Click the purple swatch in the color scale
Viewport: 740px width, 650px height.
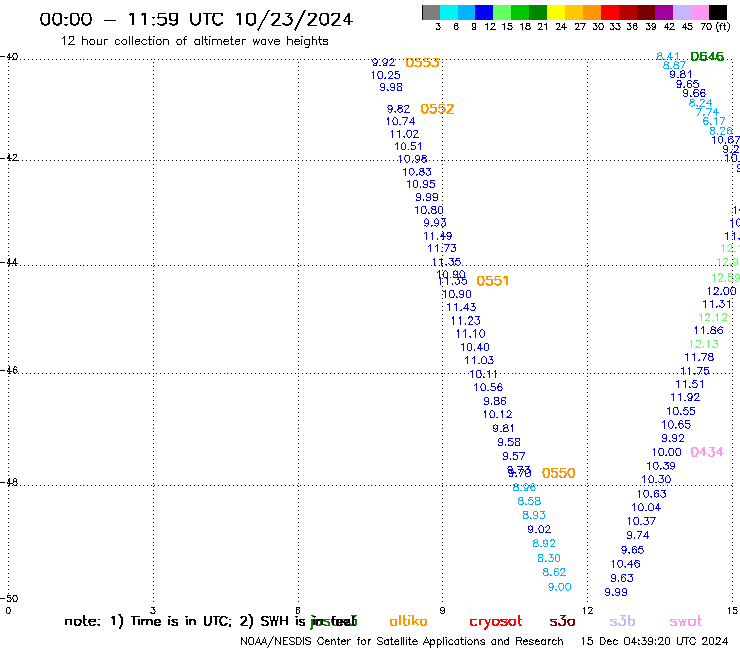pyautogui.click(x=663, y=12)
